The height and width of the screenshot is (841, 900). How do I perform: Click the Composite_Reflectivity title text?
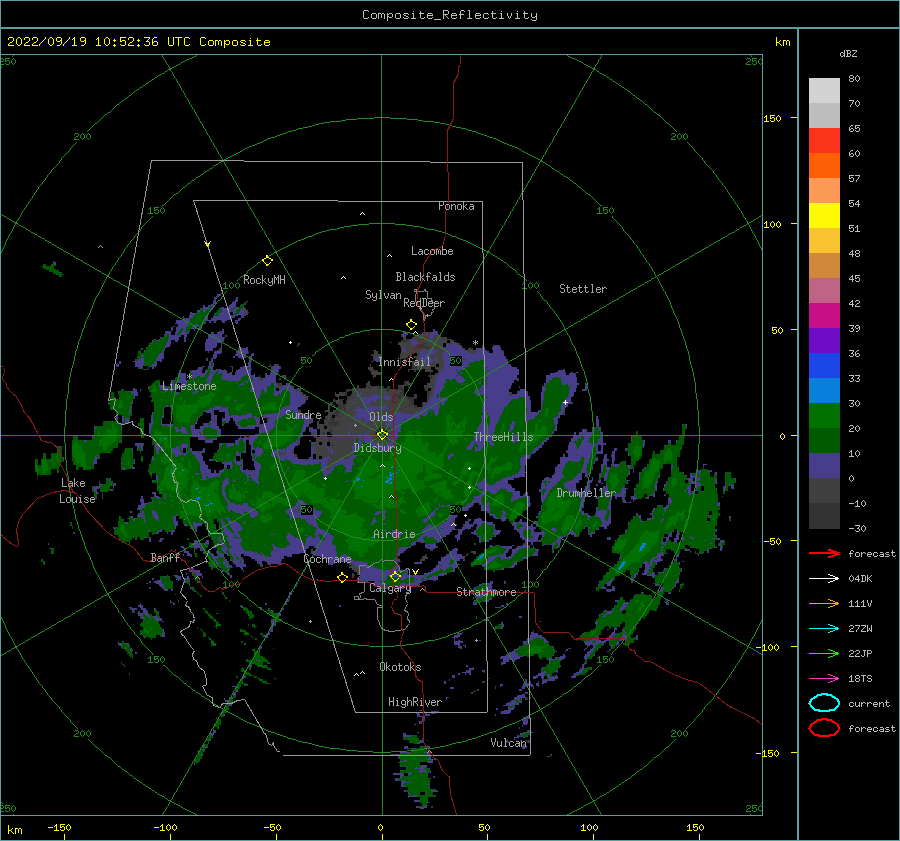pyautogui.click(x=449, y=15)
